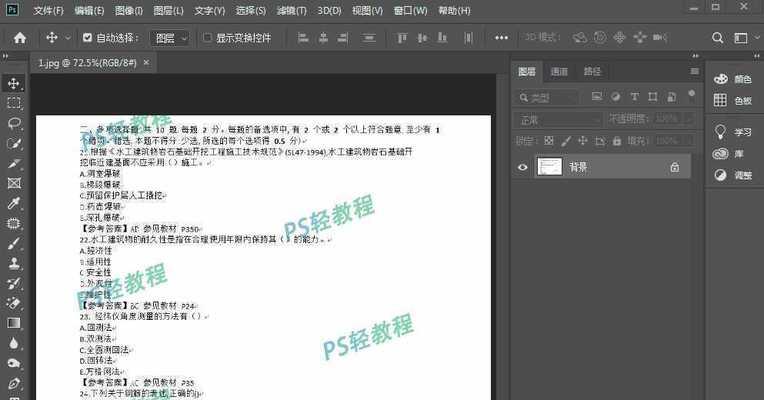This screenshot has height=400, width=764.
Task: Open the Layers panel menu
Action: coord(694,71)
